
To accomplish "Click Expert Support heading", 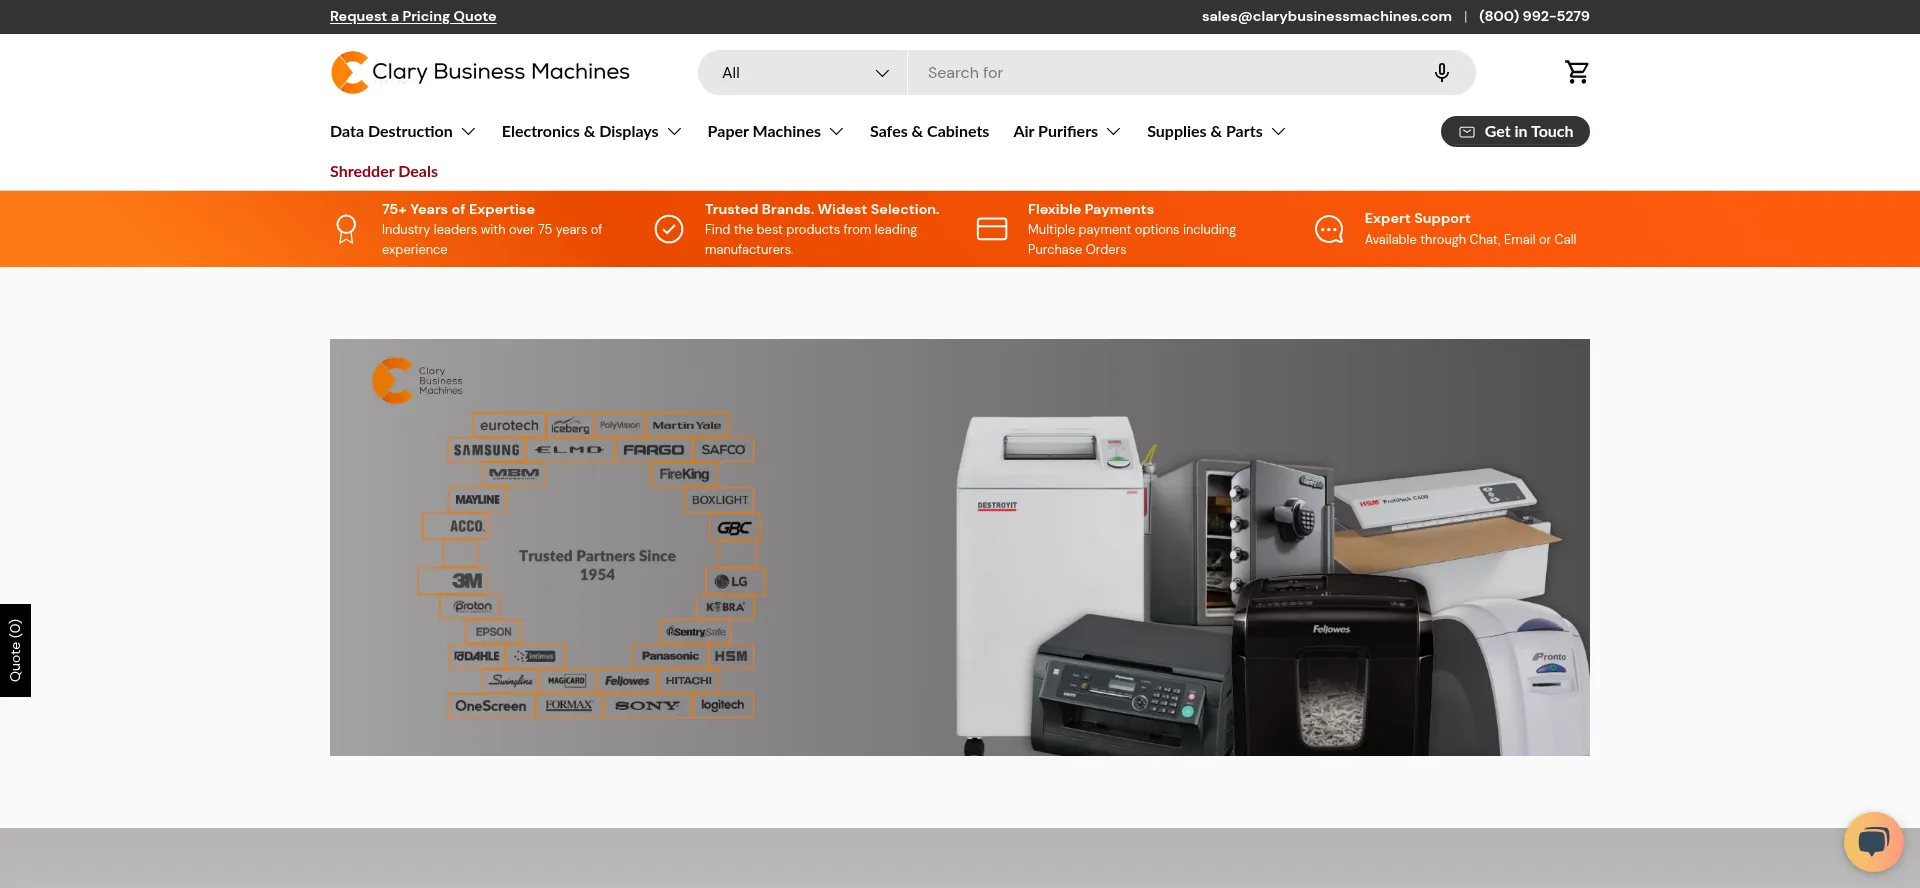I will point(1417,218).
